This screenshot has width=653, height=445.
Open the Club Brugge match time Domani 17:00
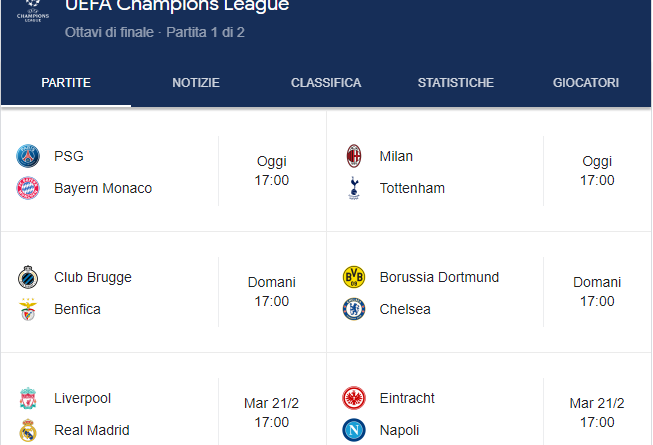point(272,292)
